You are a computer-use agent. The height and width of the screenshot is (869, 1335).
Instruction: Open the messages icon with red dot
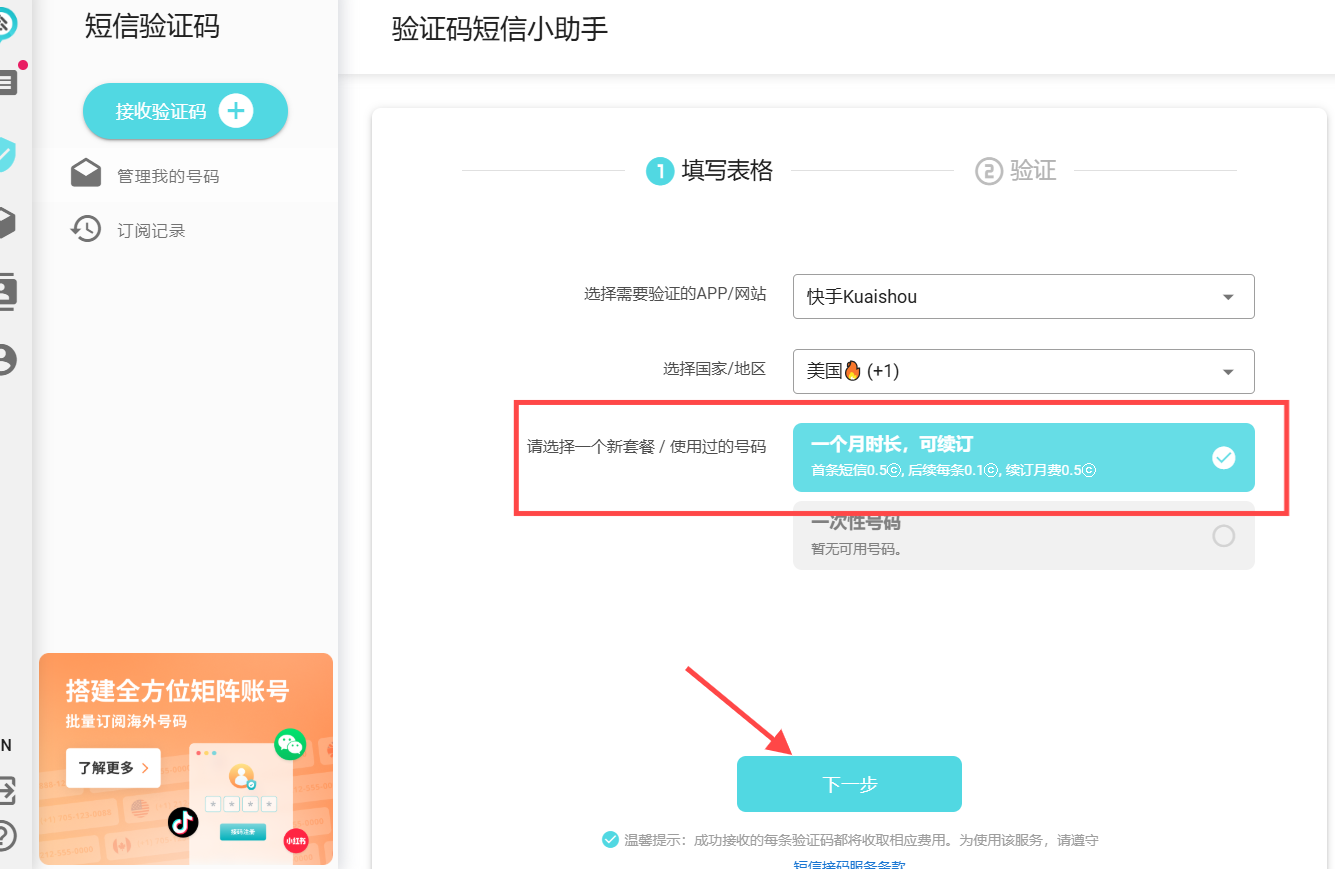tap(8, 82)
